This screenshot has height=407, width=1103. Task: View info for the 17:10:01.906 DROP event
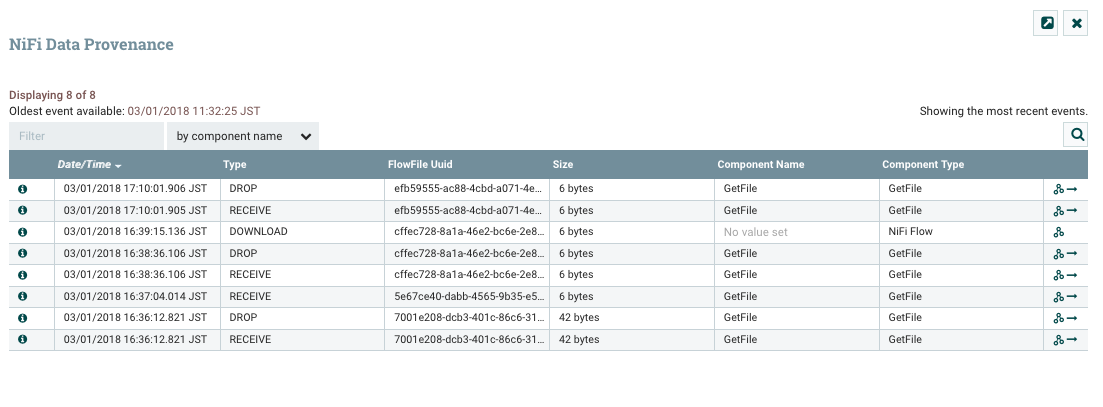tap(22, 188)
